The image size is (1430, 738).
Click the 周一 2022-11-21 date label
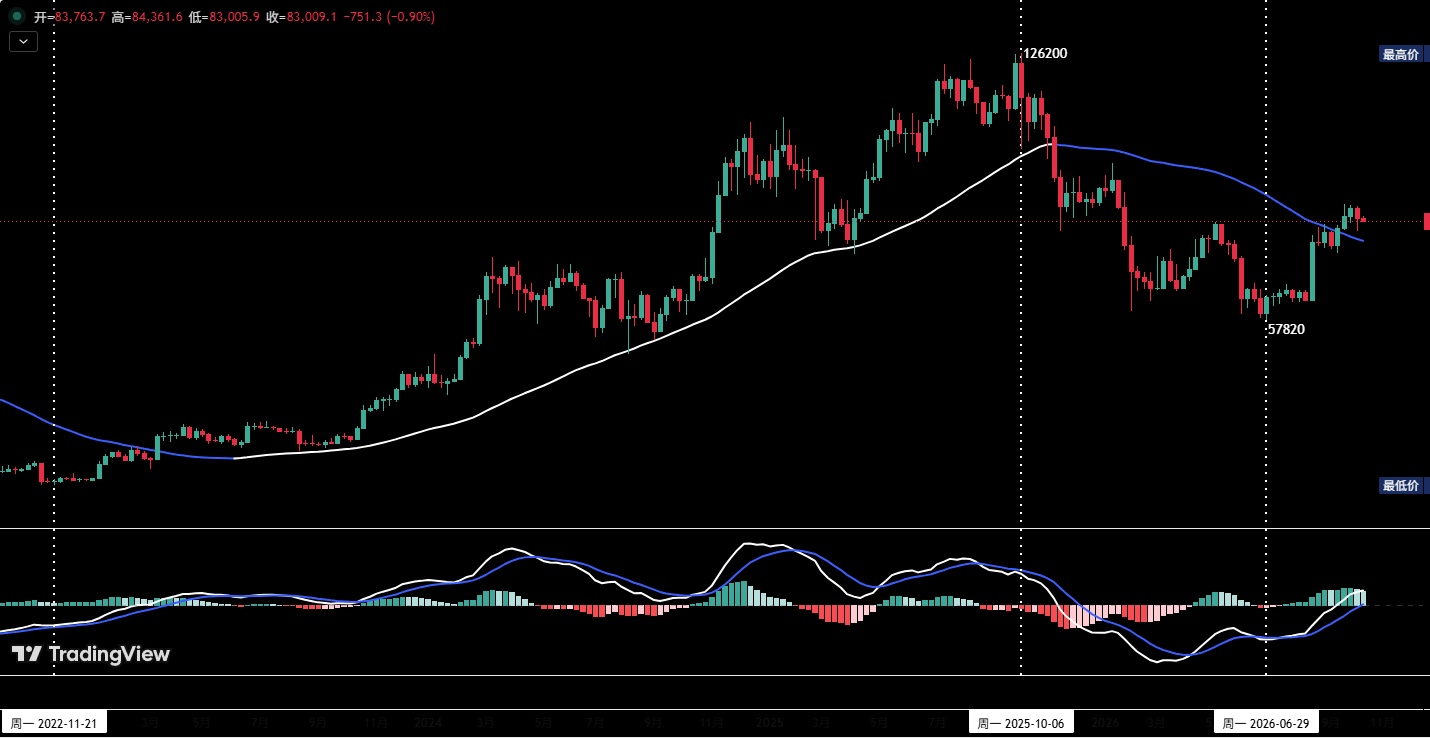tap(54, 722)
